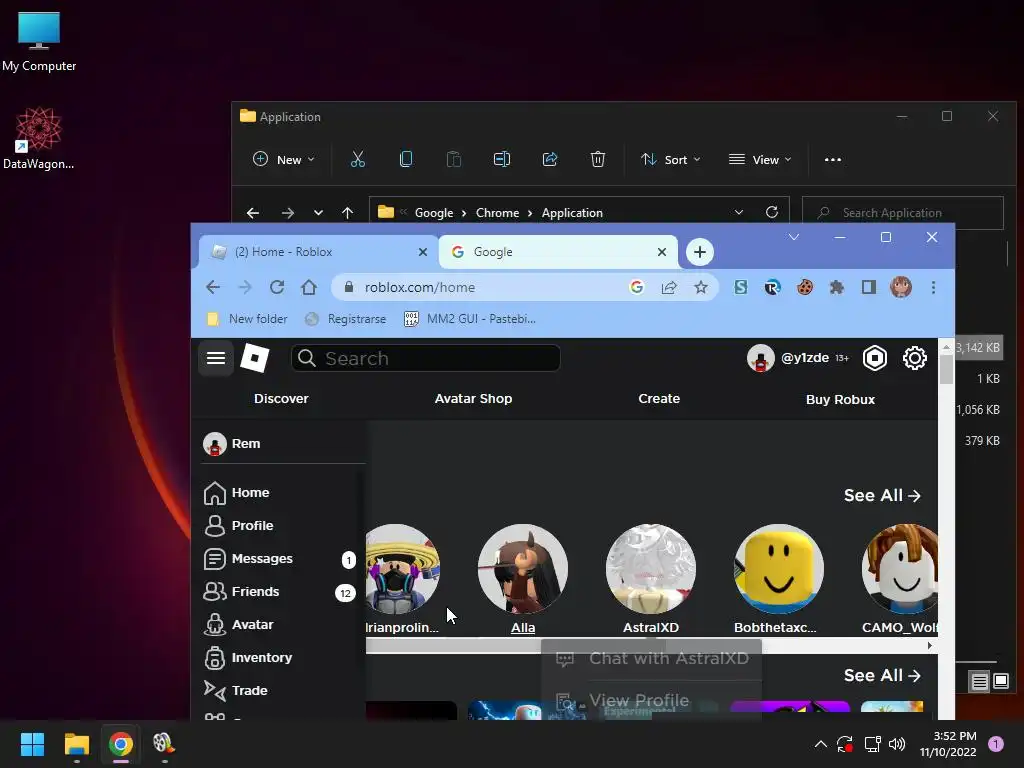Image resolution: width=1024 pixels, height=768 pixels.
Task: Open Messages in Roblox sidebar
Action: tap(280, 559)
